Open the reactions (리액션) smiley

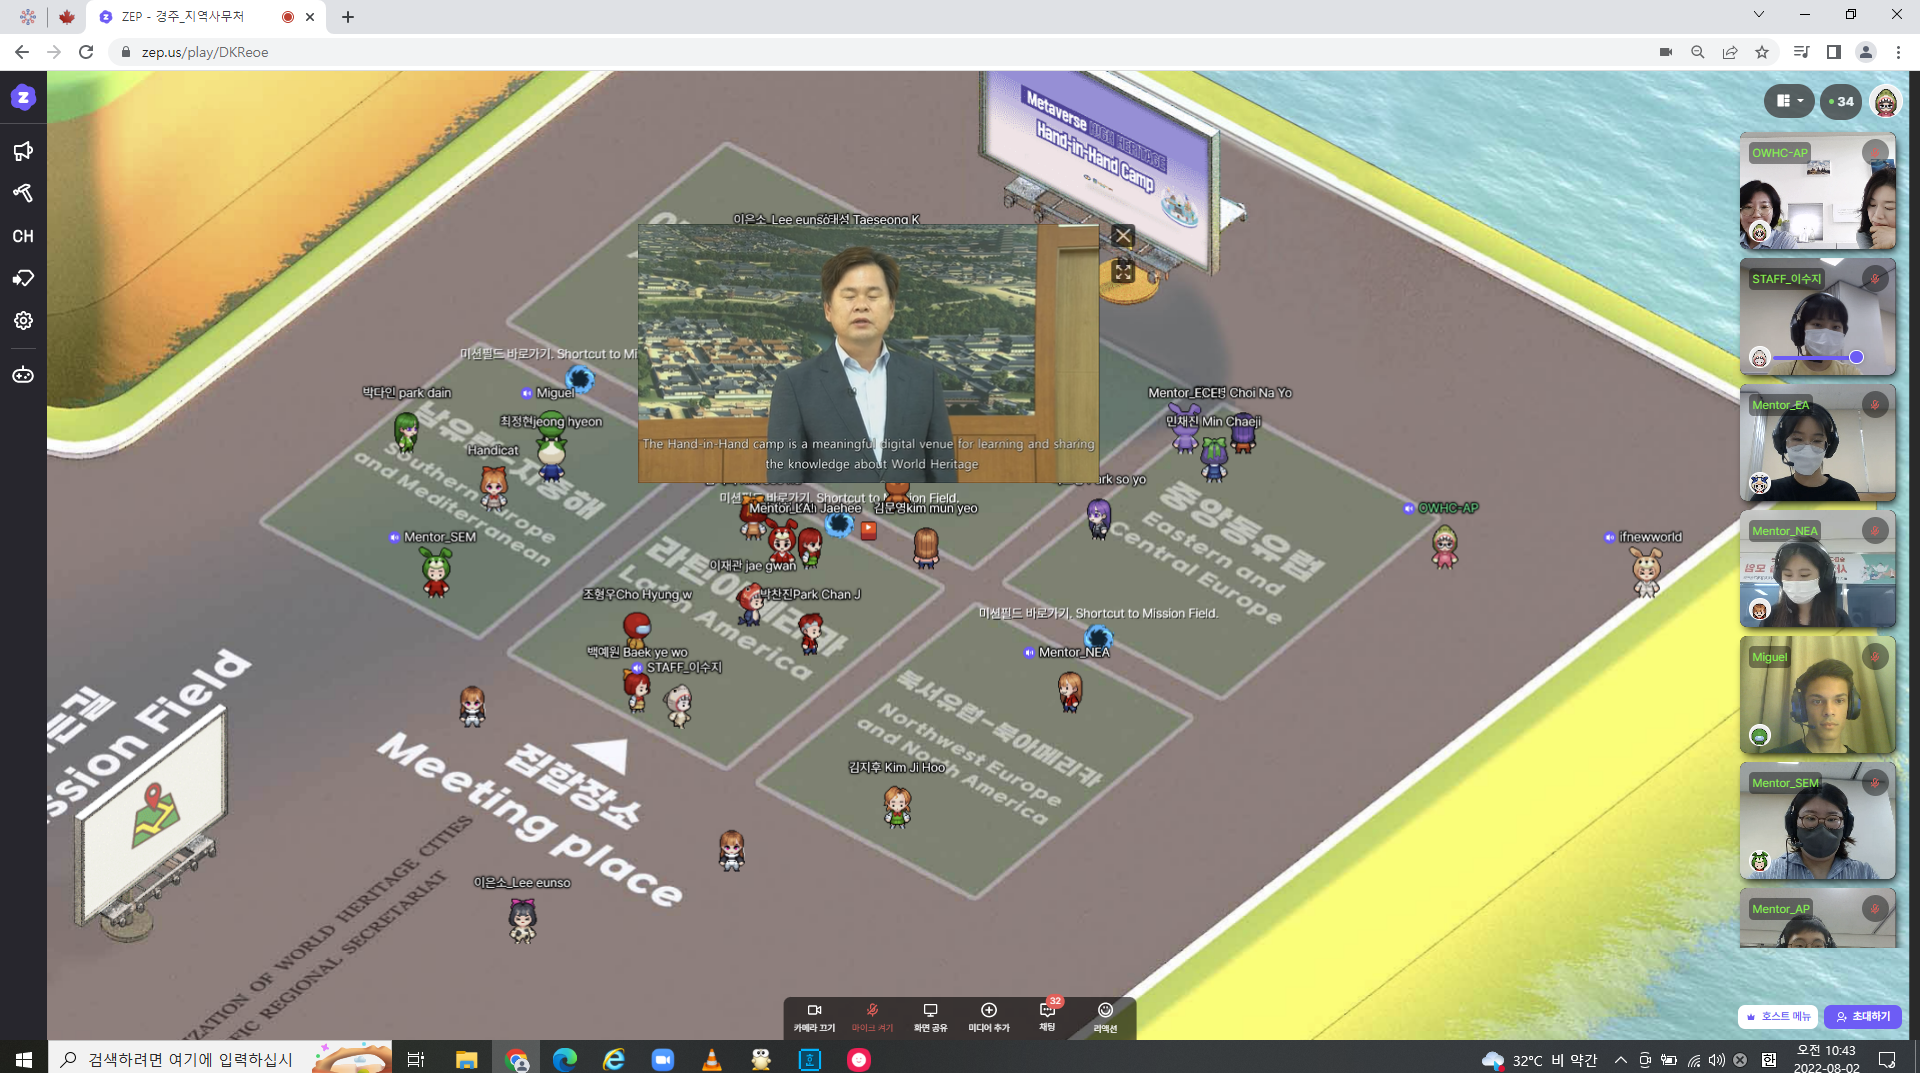[x=1105, y=1016]
